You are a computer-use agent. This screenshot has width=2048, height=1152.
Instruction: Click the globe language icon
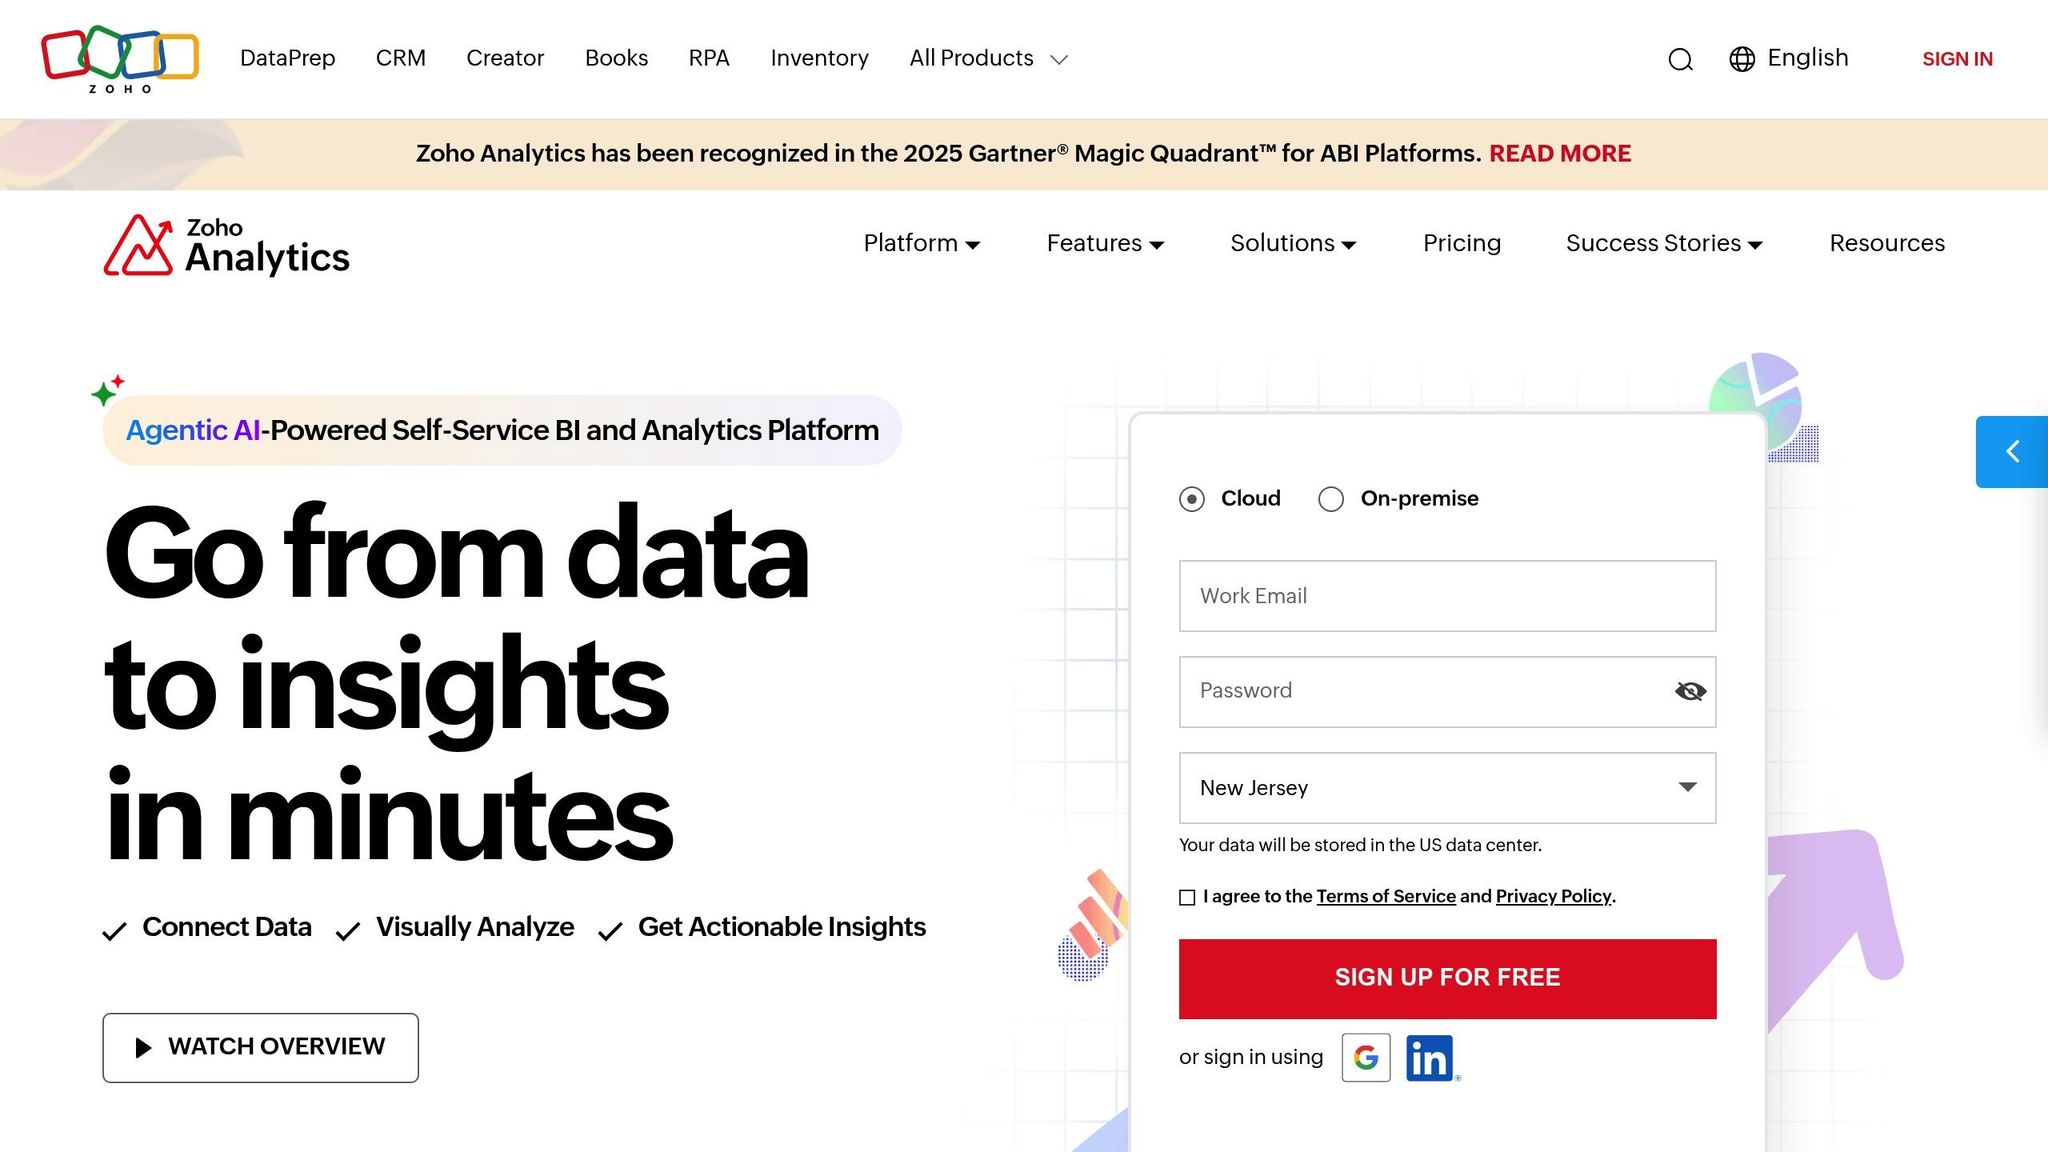tap(1743, 59)
